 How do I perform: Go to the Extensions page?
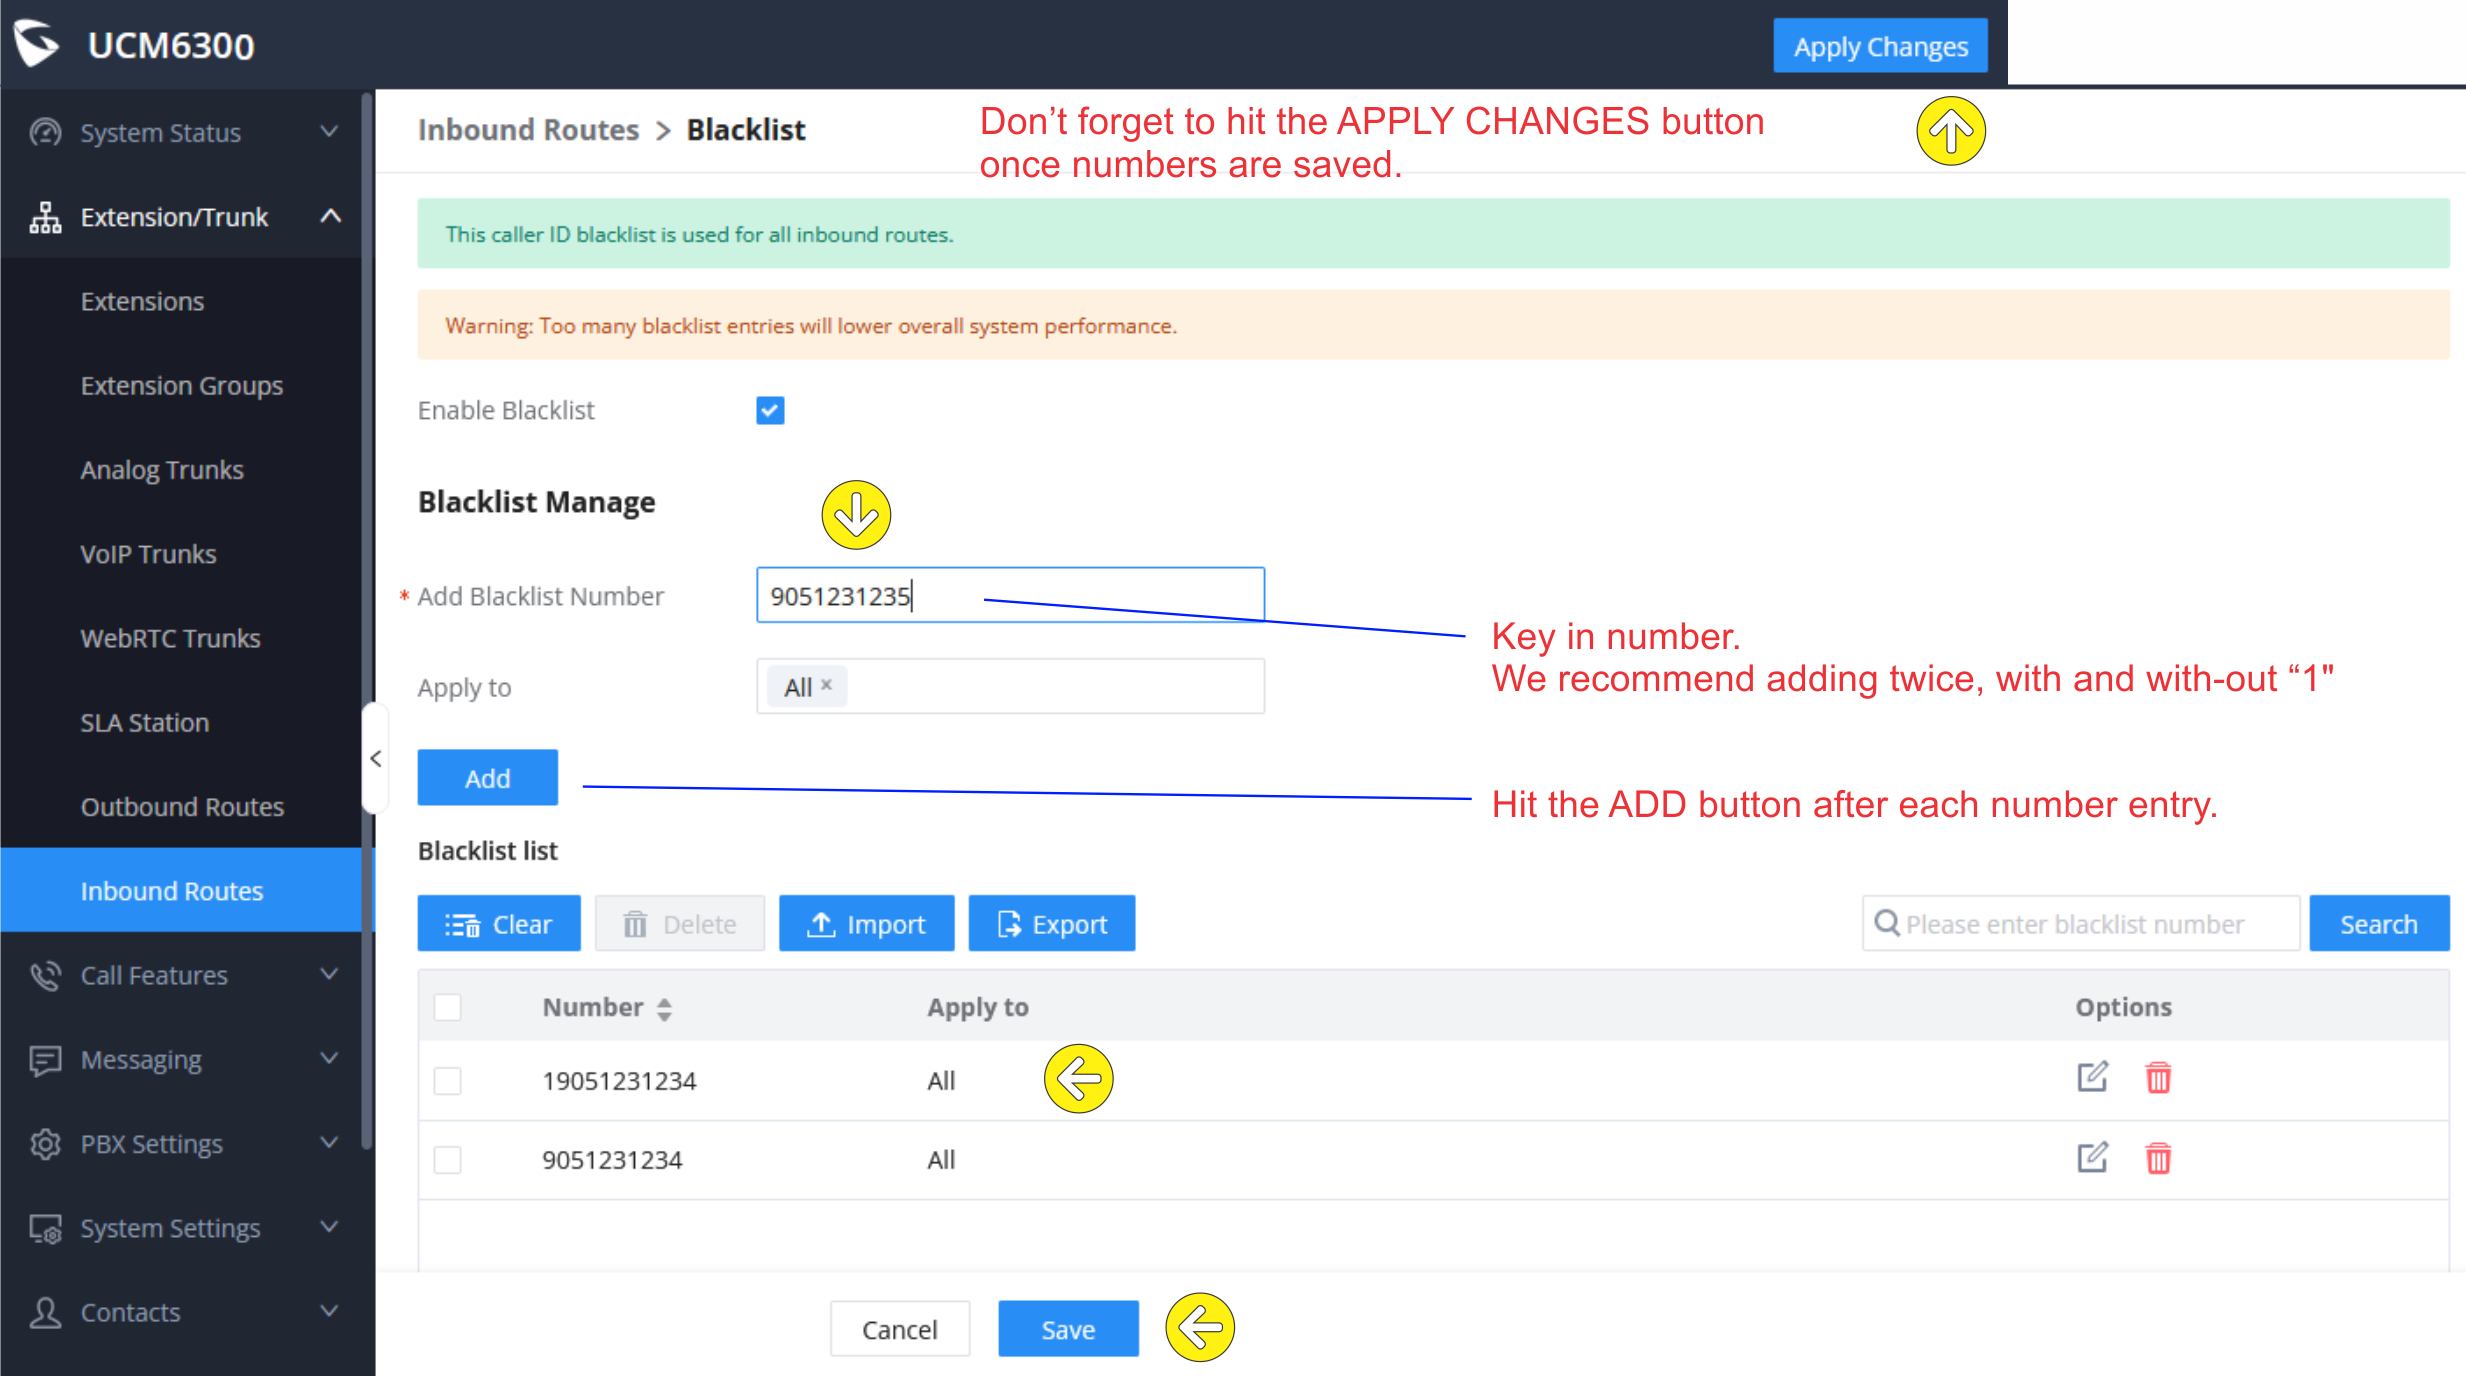[142, 302]
